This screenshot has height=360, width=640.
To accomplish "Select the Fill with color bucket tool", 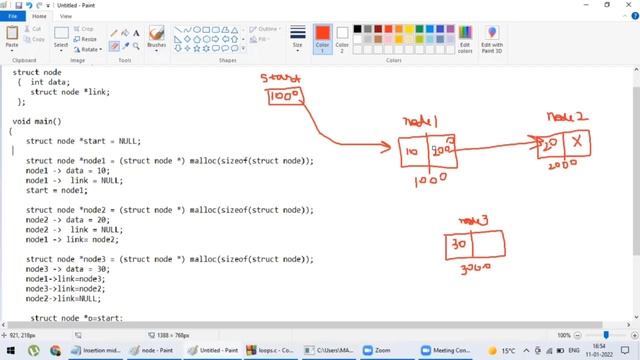I will pyautogui.click(x=125, y=33).
